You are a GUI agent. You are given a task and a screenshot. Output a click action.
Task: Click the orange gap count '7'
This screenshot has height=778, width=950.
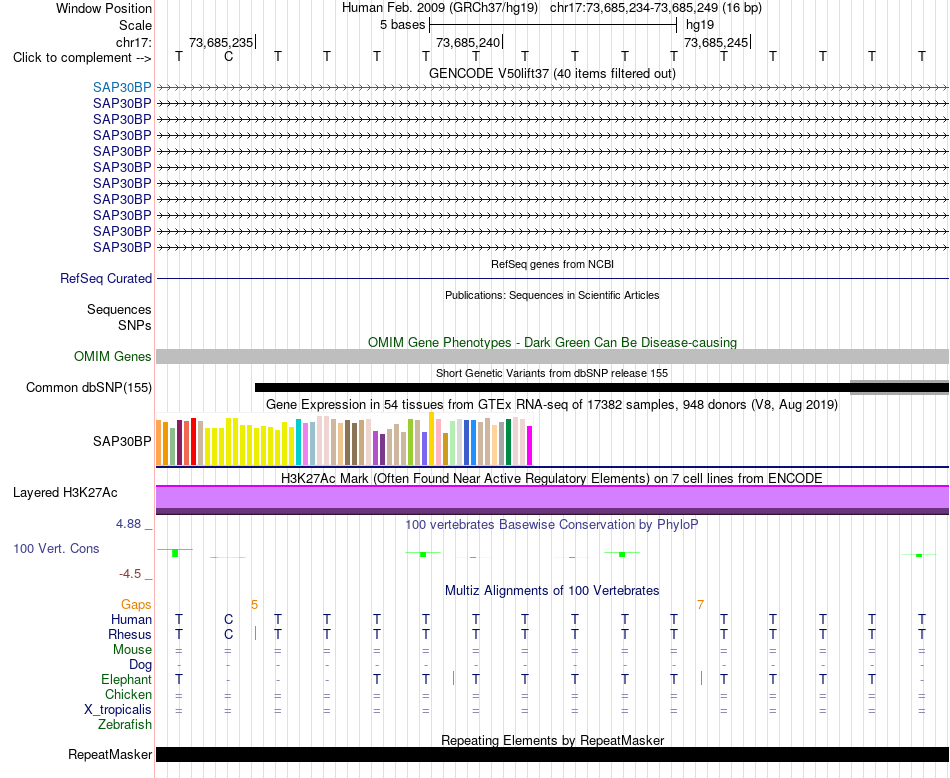tap(700, 604)
